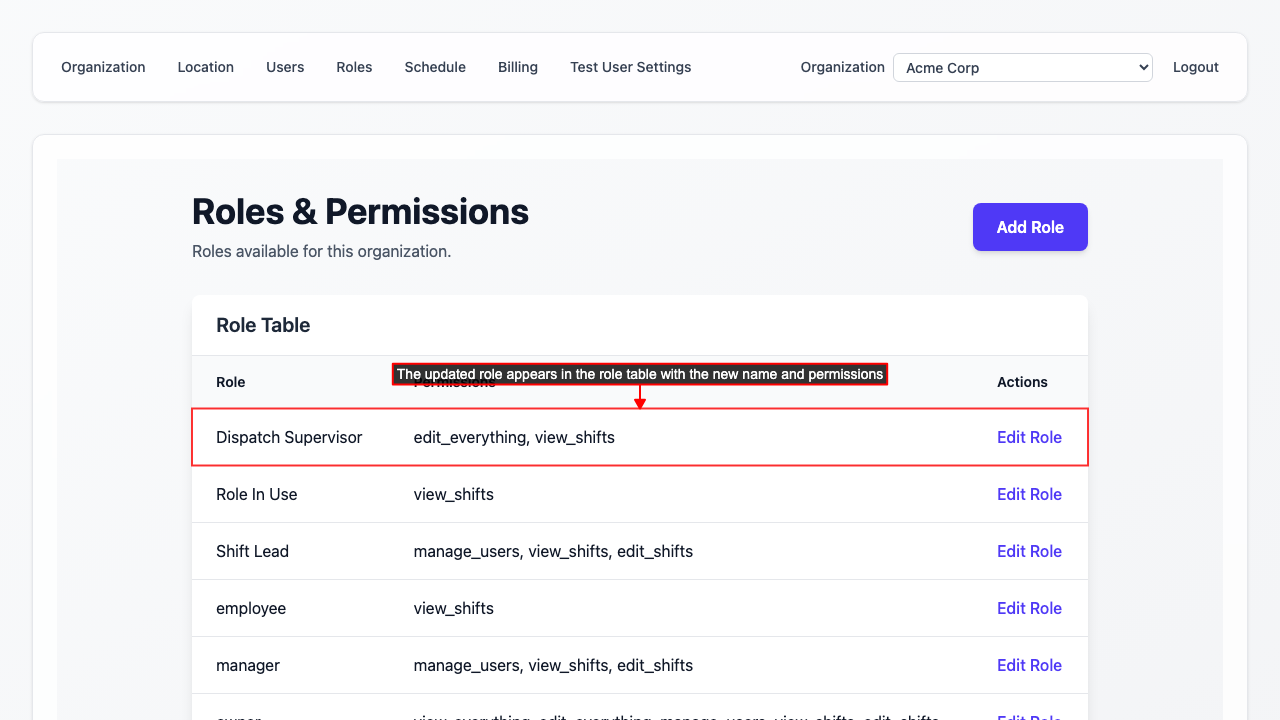Select the Shift Lead role name cell
This screenshot has height=720, width=1280.
pyautogui.click(x=252, y=551)
